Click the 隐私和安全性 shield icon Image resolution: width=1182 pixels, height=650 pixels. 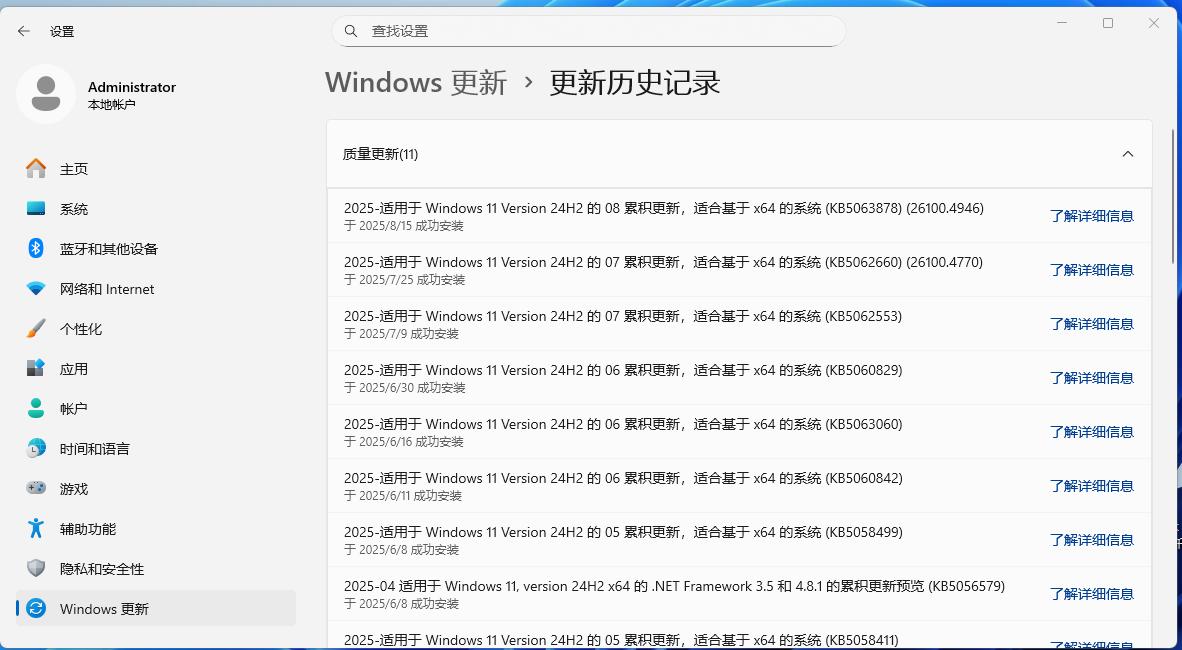pos(35,568)
